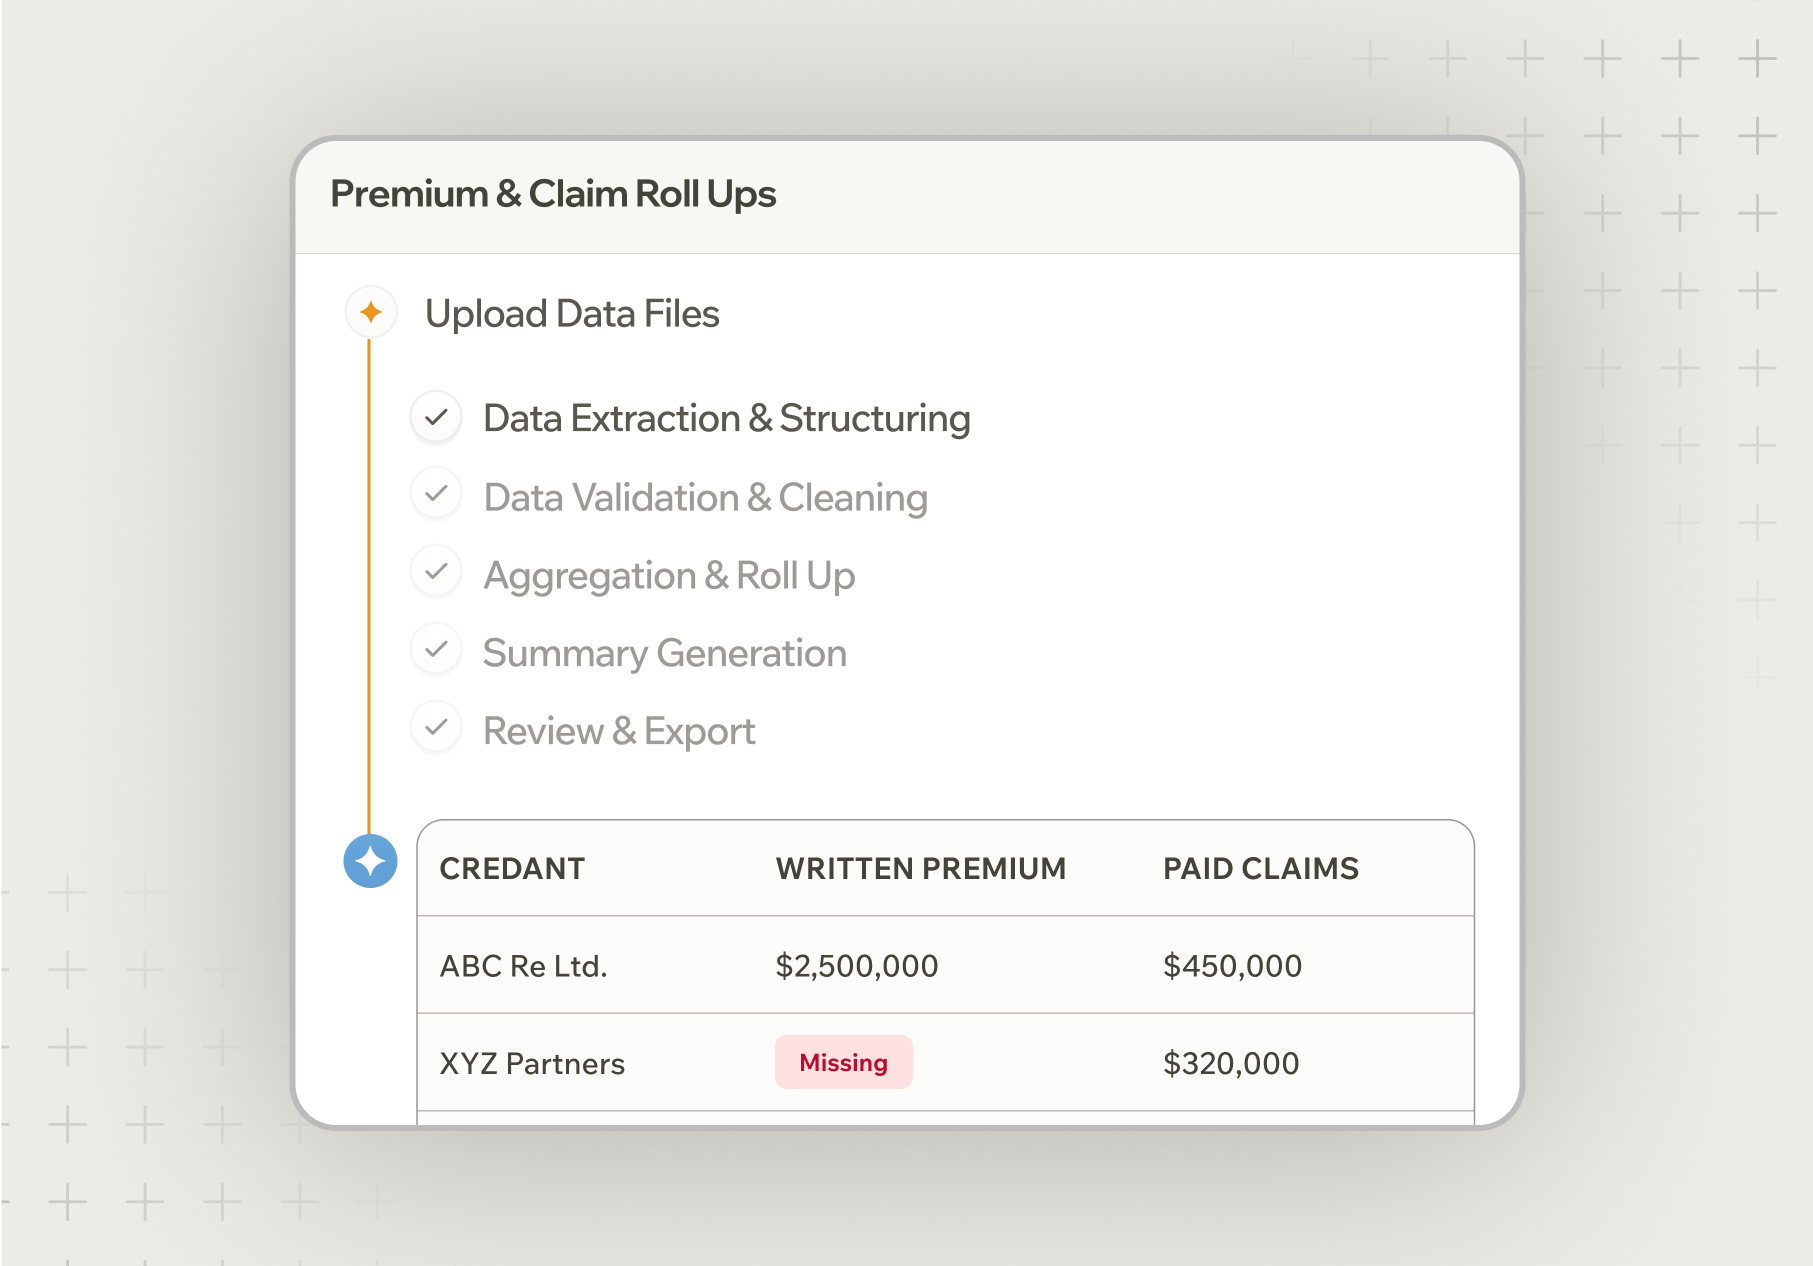Select the ABC Re Ltd. row

523,966
